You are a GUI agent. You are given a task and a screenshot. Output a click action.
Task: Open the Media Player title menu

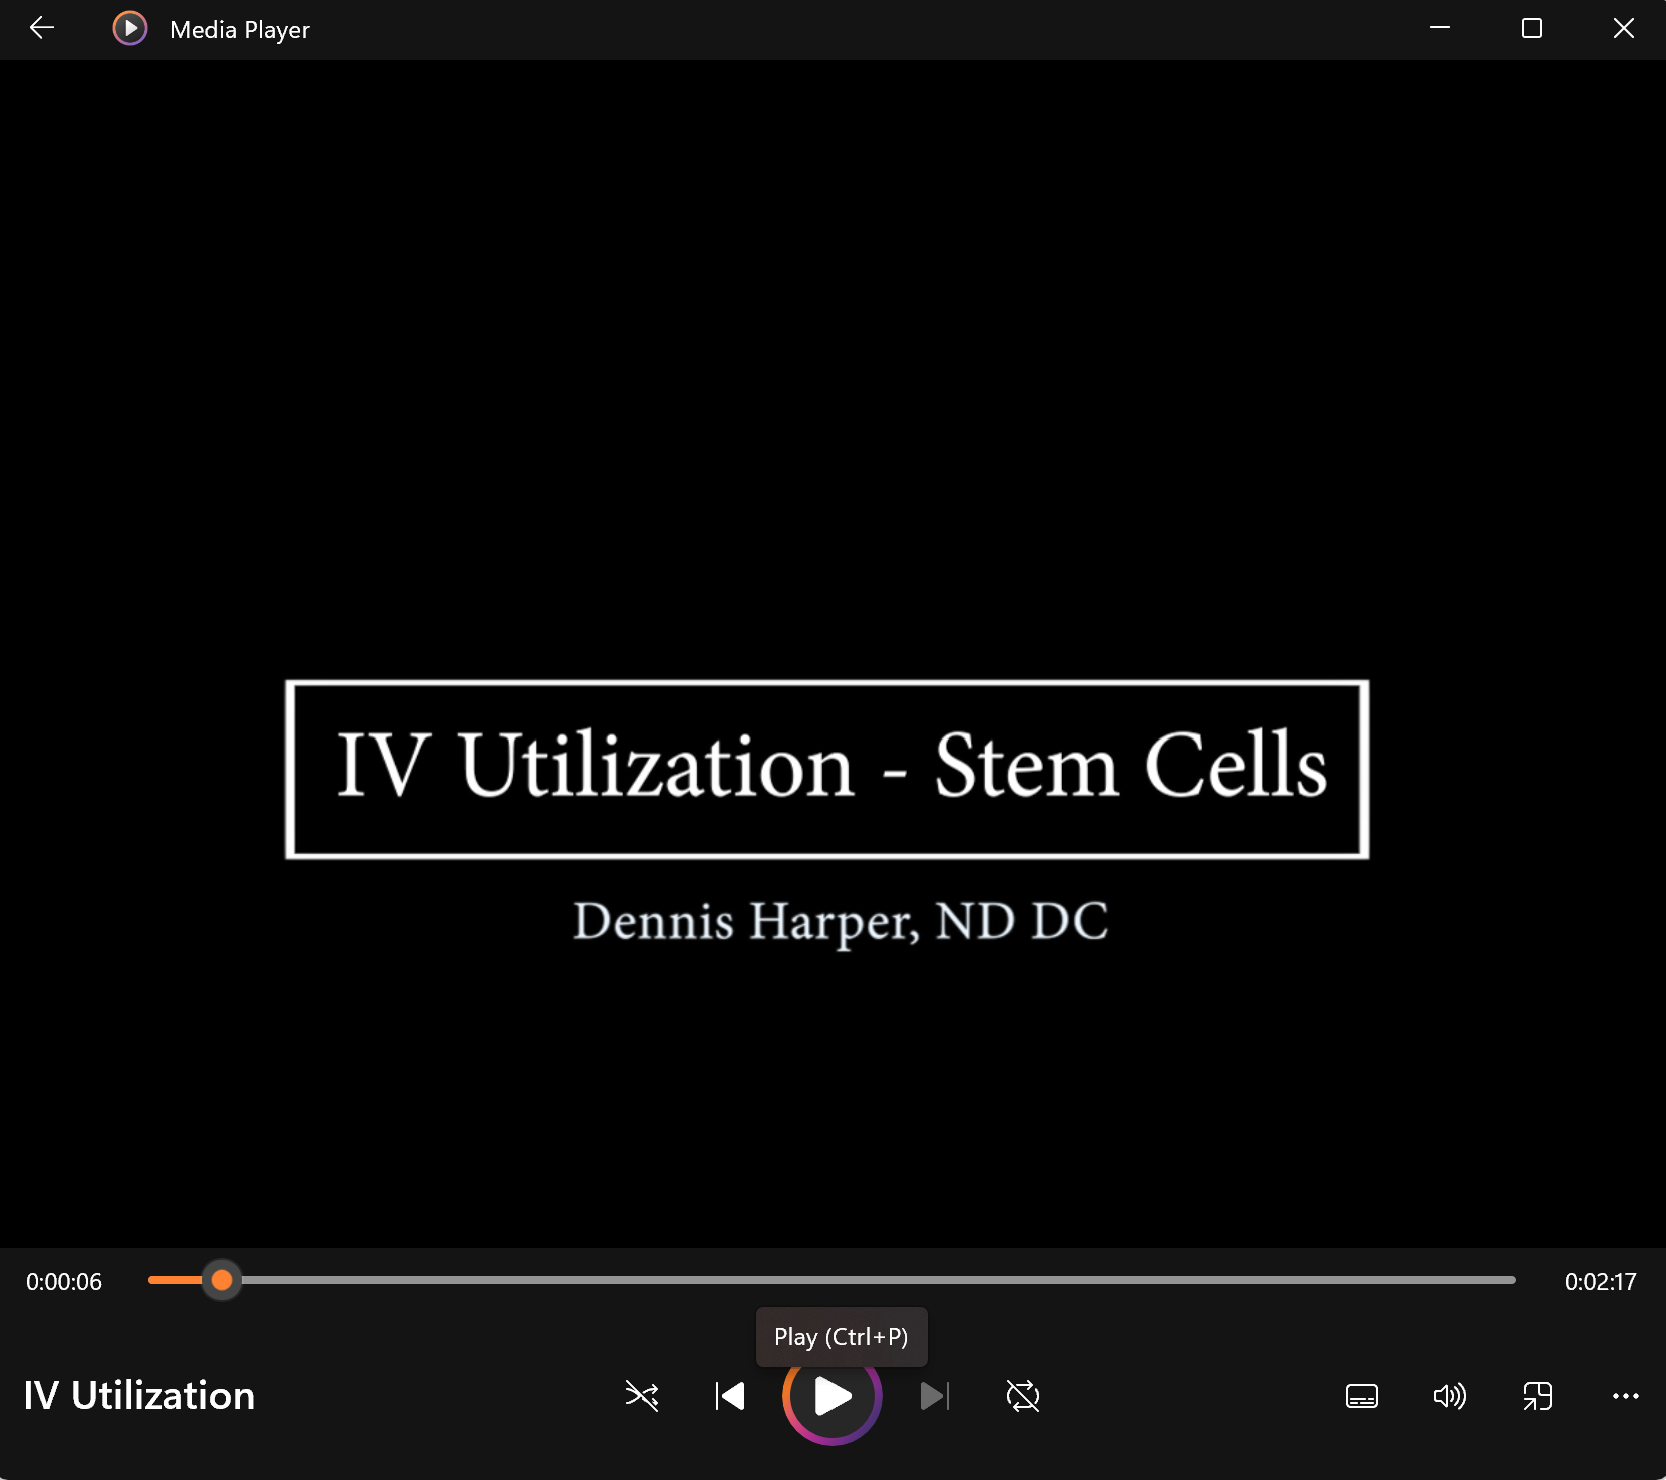238,28
